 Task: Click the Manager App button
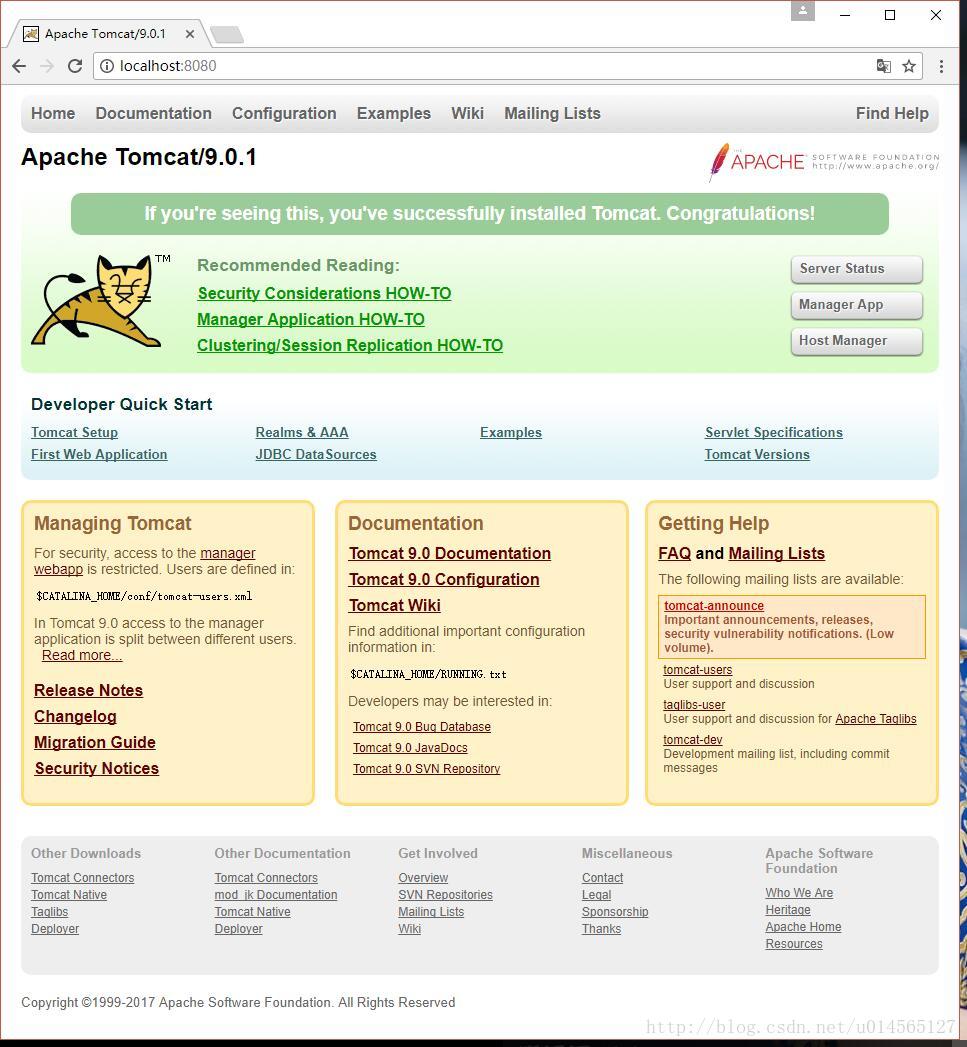857,305
